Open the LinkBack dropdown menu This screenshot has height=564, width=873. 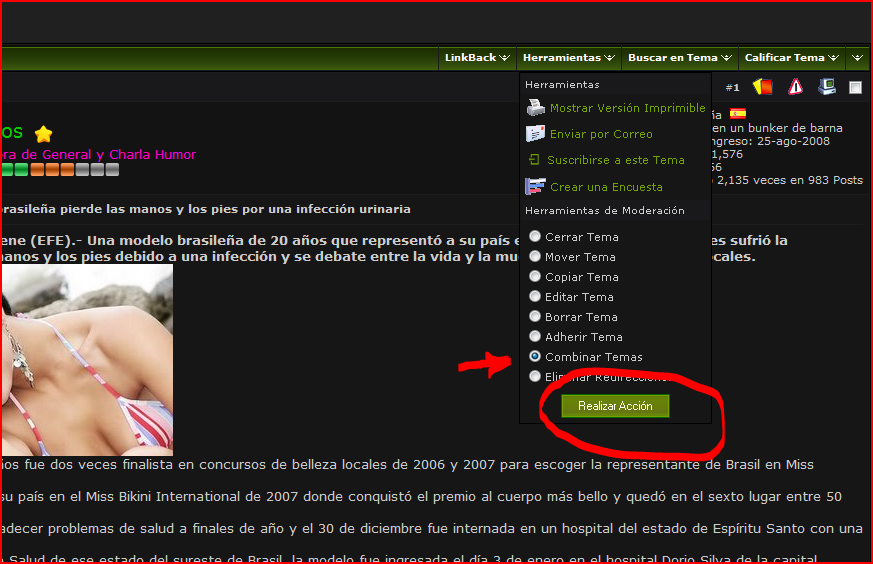pos(477,58)
